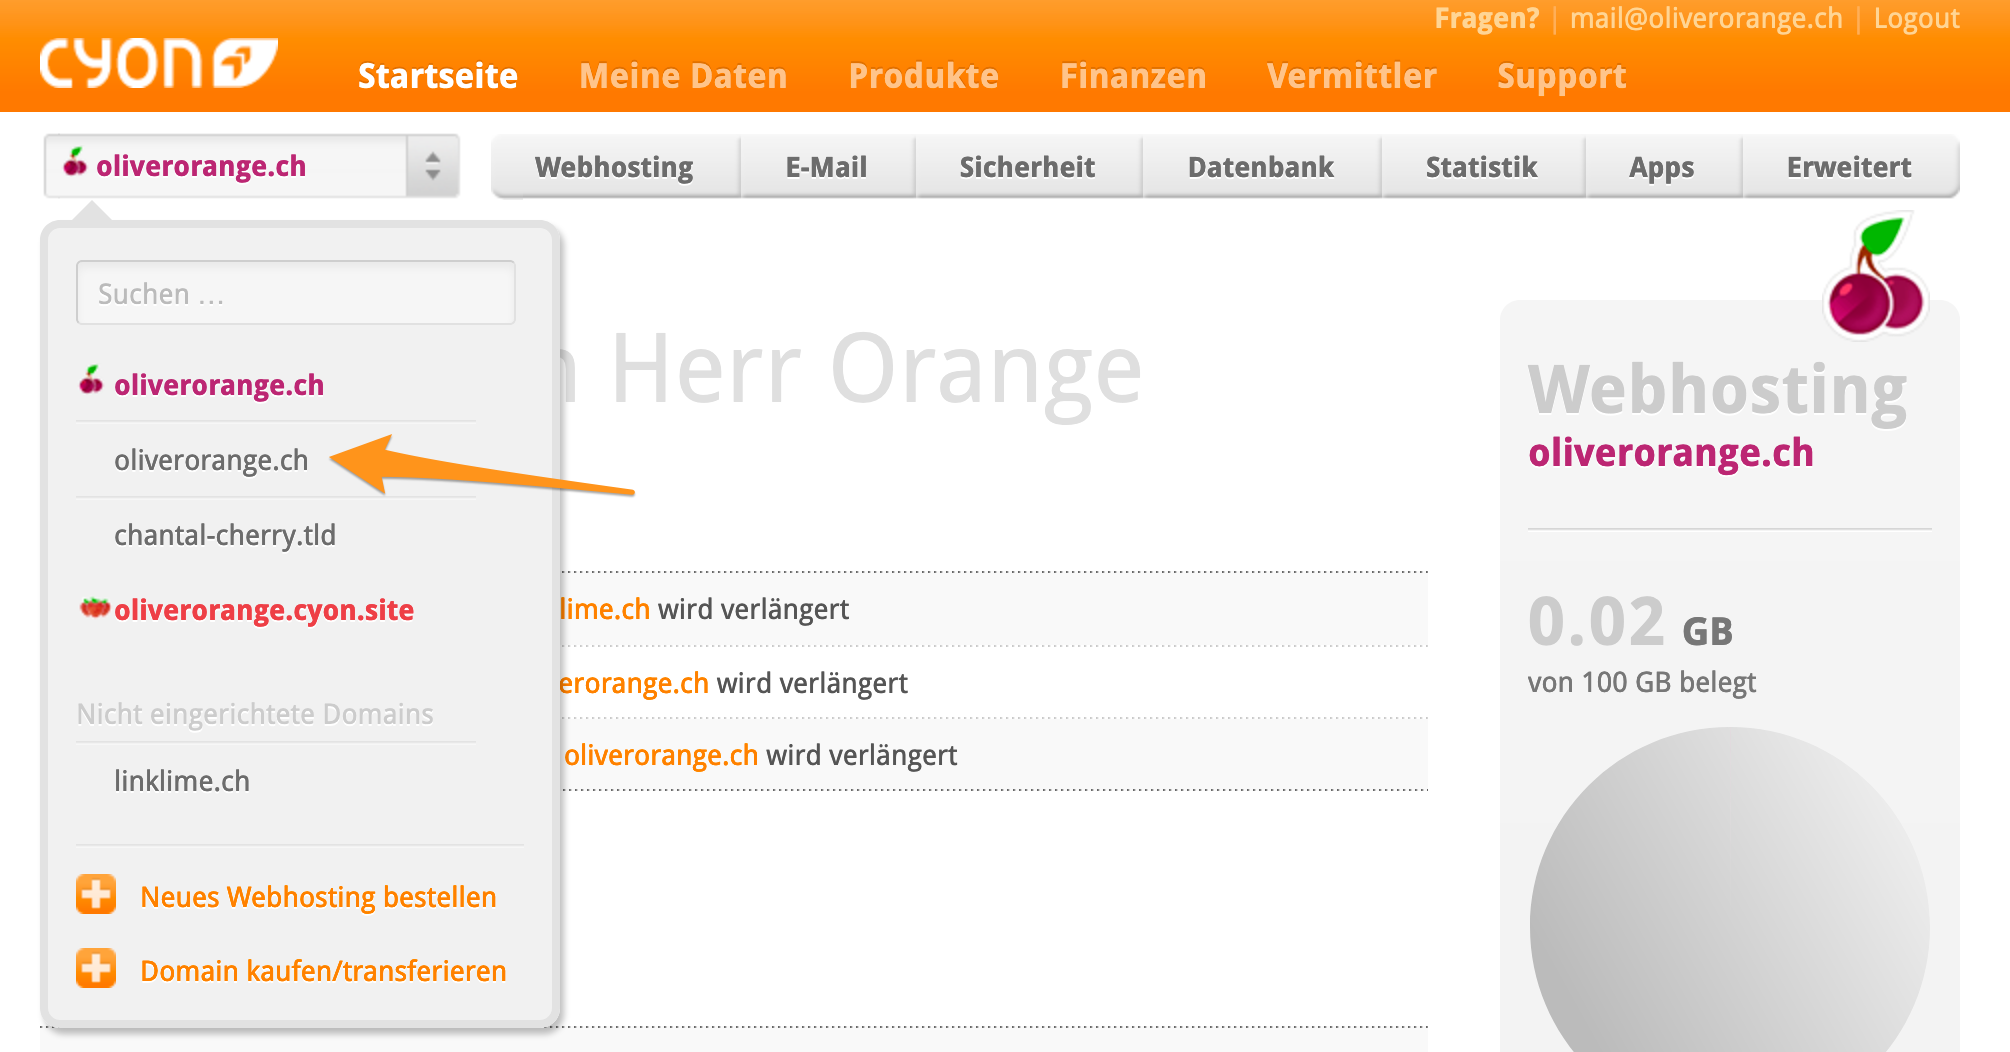The image size is (2010, 1052).
Task: Switch to the Erweitert tab
Action: [x=1850, y=167]
